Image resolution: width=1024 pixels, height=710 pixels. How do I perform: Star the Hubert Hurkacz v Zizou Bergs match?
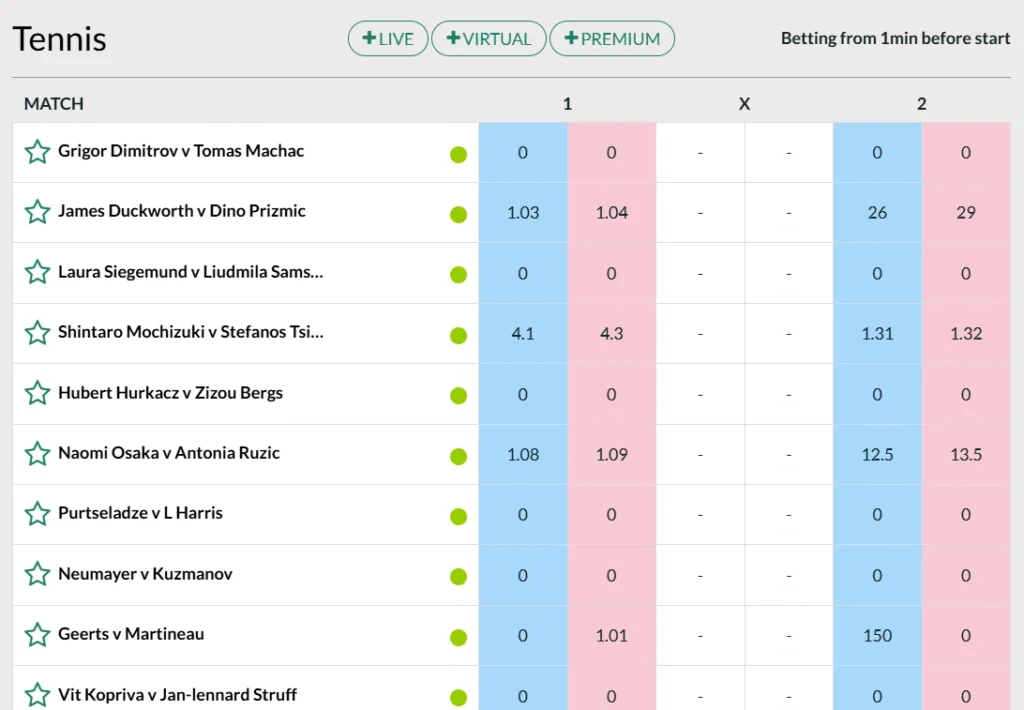tap(37, 393)
